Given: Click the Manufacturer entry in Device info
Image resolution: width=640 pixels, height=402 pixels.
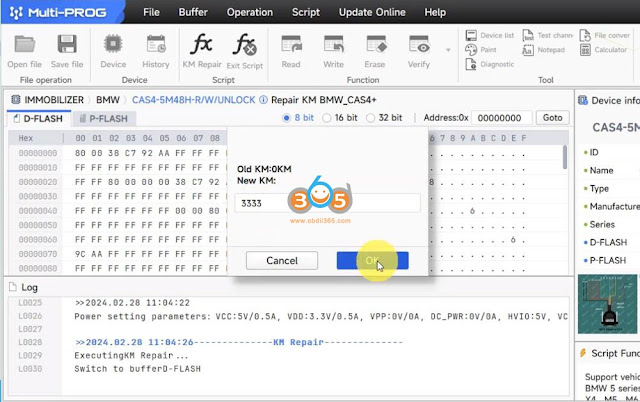Looking at the screenshot, I should (x=614, y=207).
